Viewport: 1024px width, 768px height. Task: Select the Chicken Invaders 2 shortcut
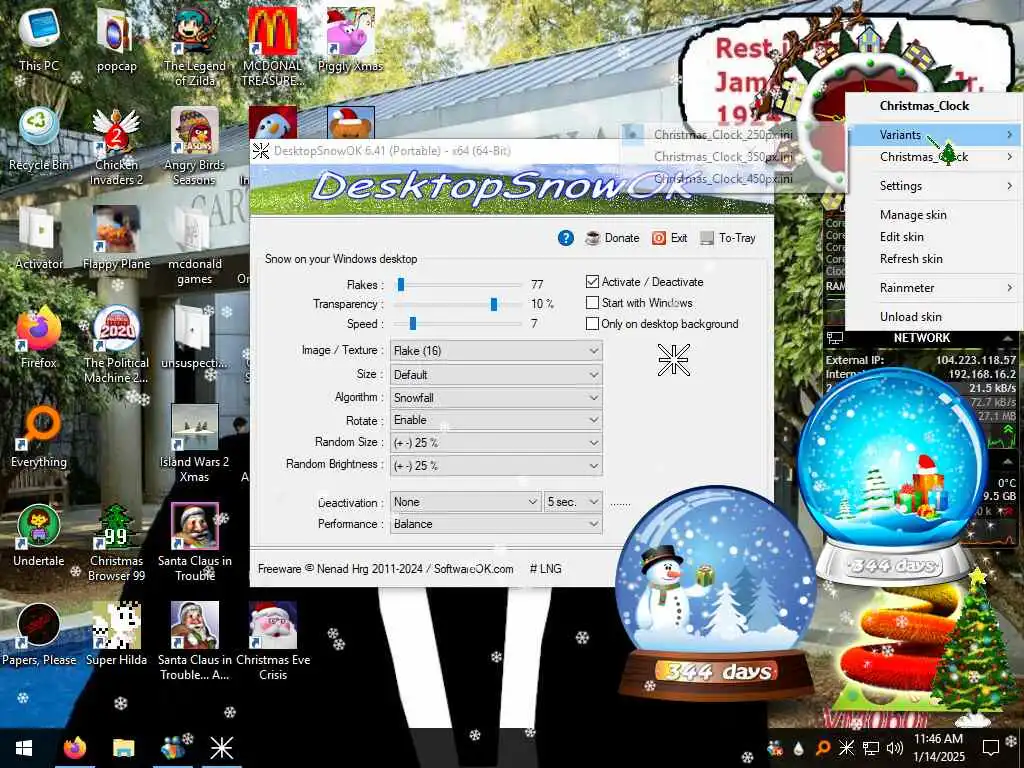[x=116, y=146]
